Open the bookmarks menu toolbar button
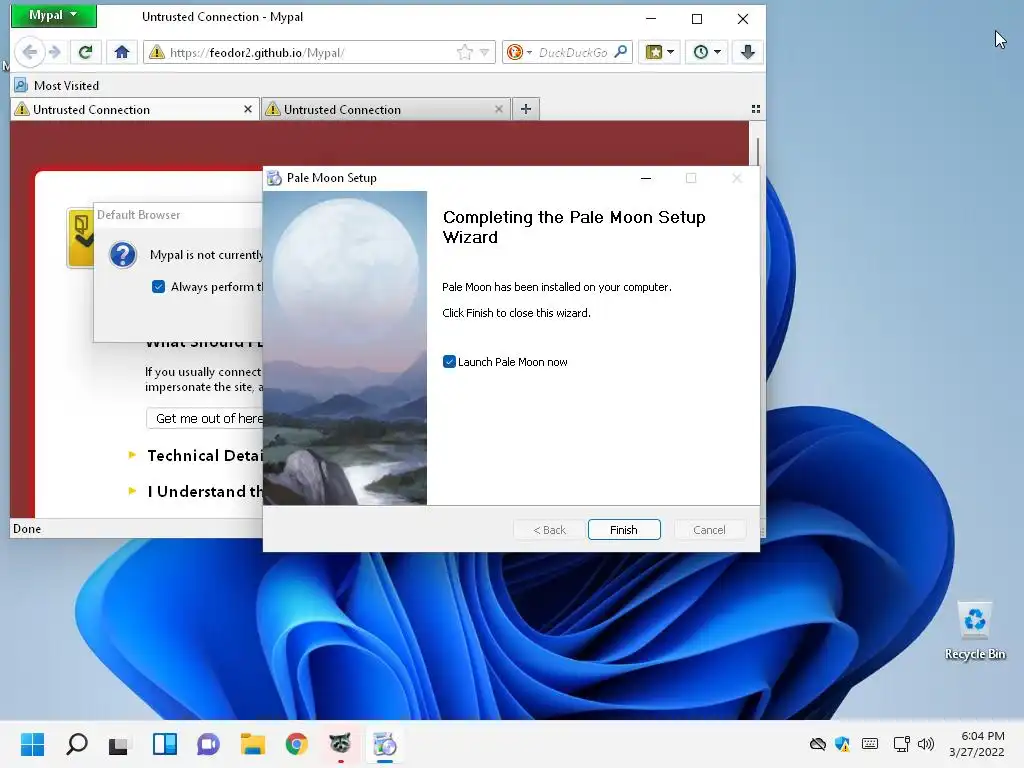This screenshot has width=1024, height=768. coord(660,52)
